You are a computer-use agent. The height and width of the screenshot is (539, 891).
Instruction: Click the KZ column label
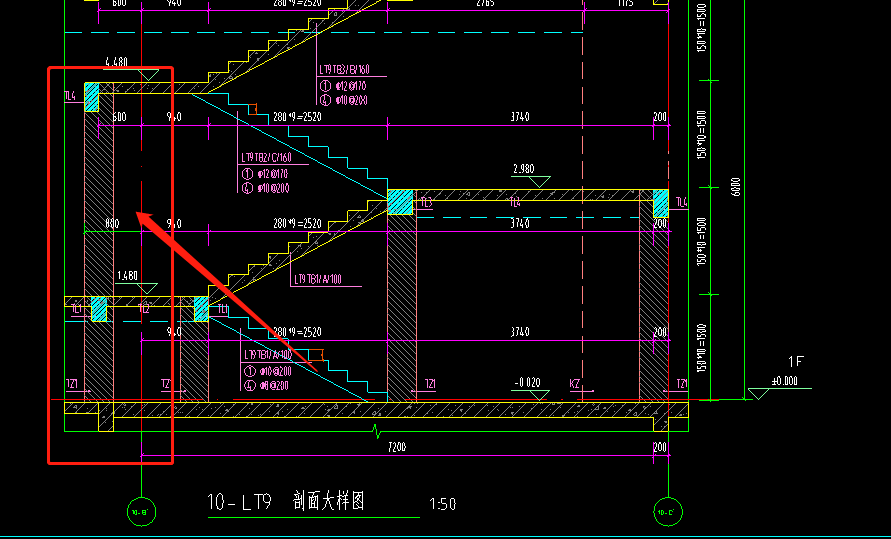coord(574,384)
